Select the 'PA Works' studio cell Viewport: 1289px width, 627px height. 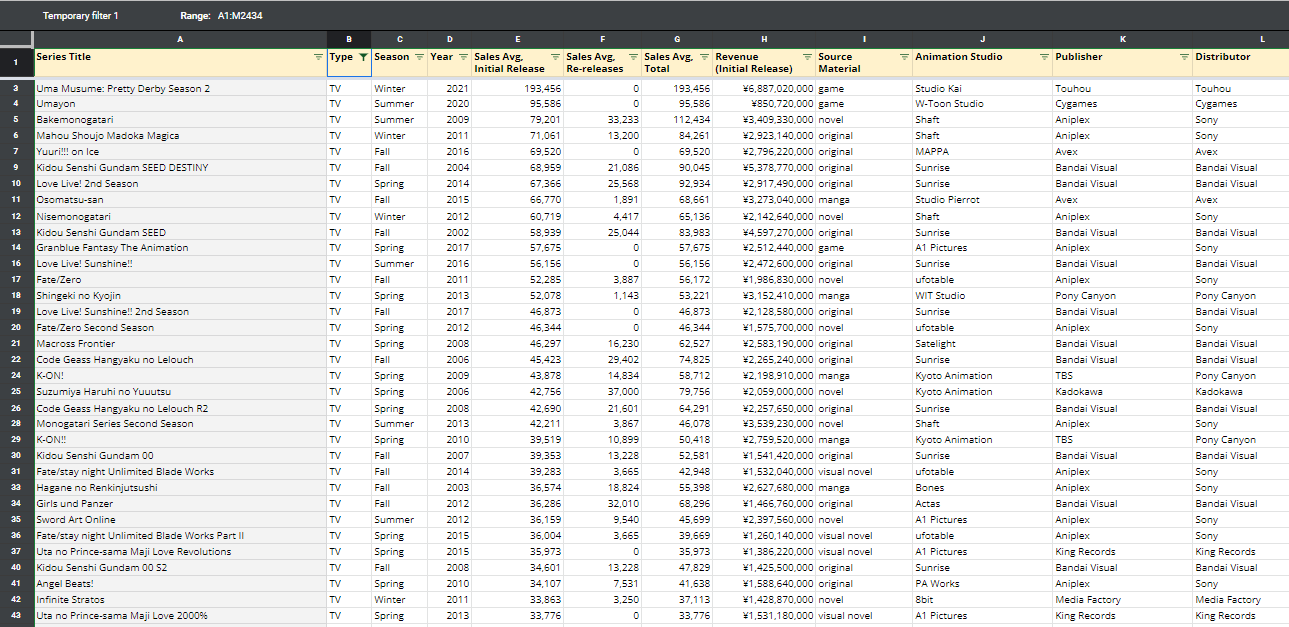tap(982, 584)
